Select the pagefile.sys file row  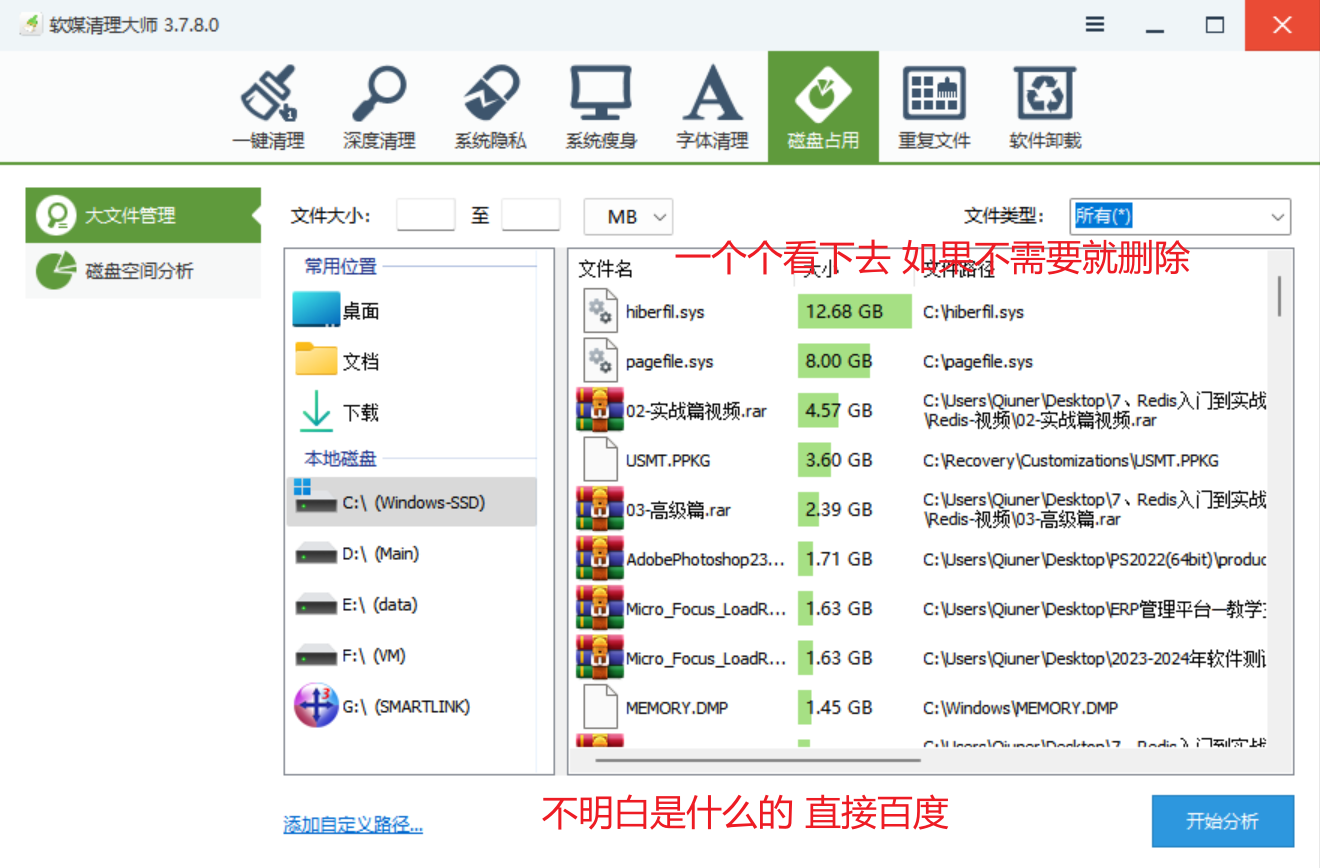tap(923, 361)
